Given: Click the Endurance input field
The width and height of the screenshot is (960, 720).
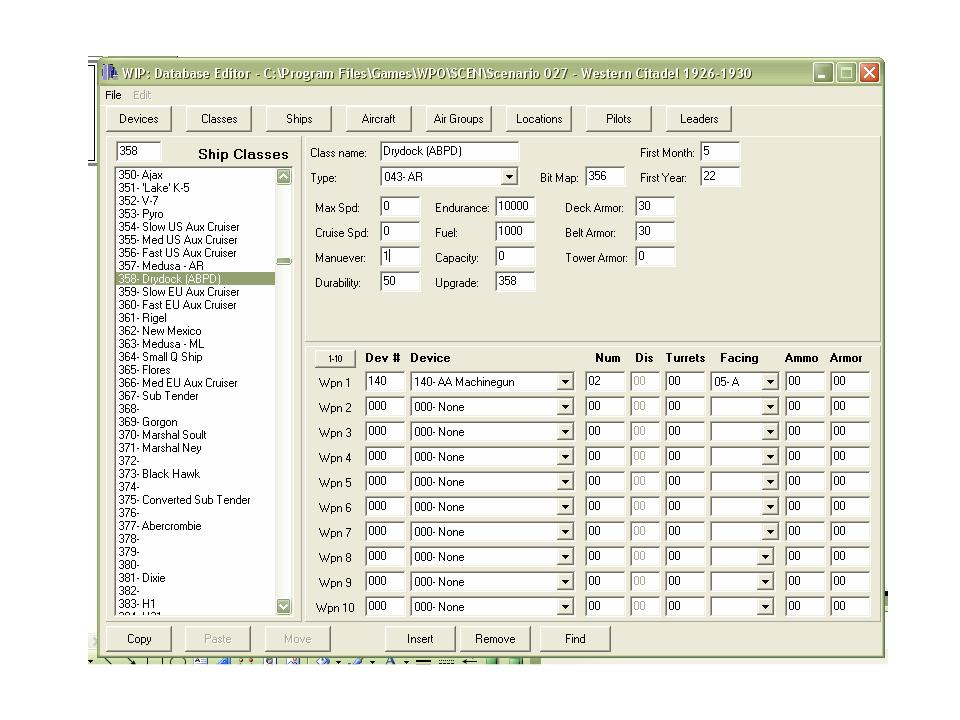Looking at the screenshot, I should (x=515, y=206).
